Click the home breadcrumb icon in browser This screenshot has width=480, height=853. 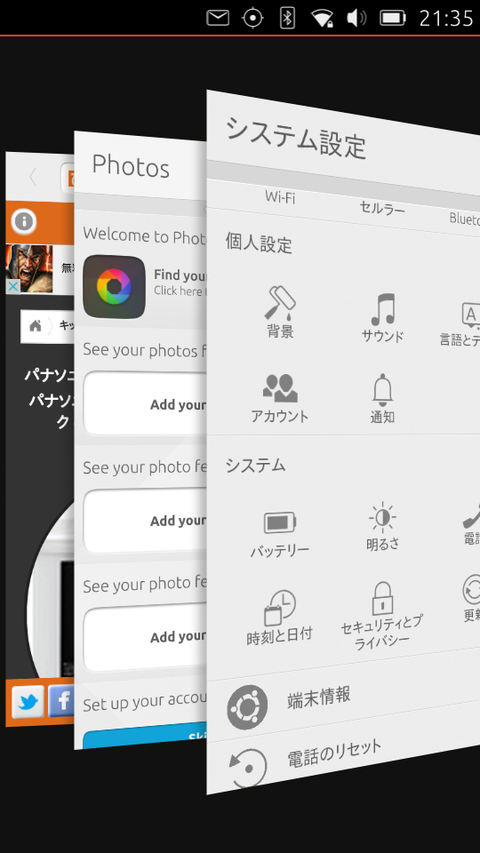pos(35,326)
